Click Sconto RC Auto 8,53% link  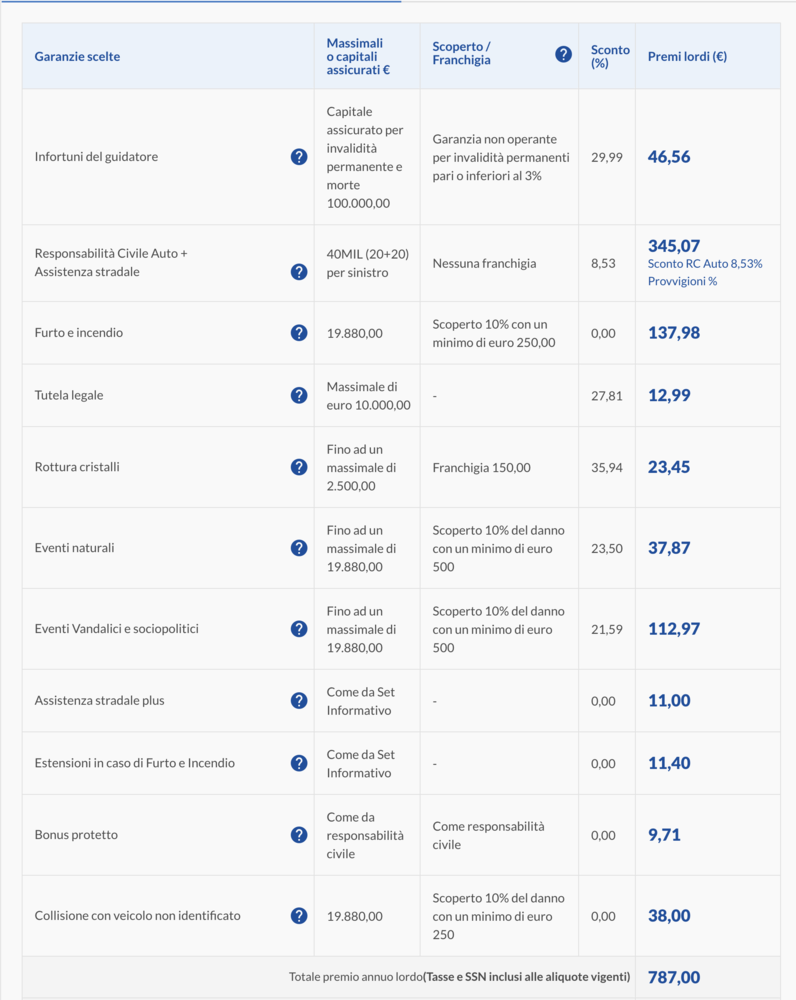[705, 263]
